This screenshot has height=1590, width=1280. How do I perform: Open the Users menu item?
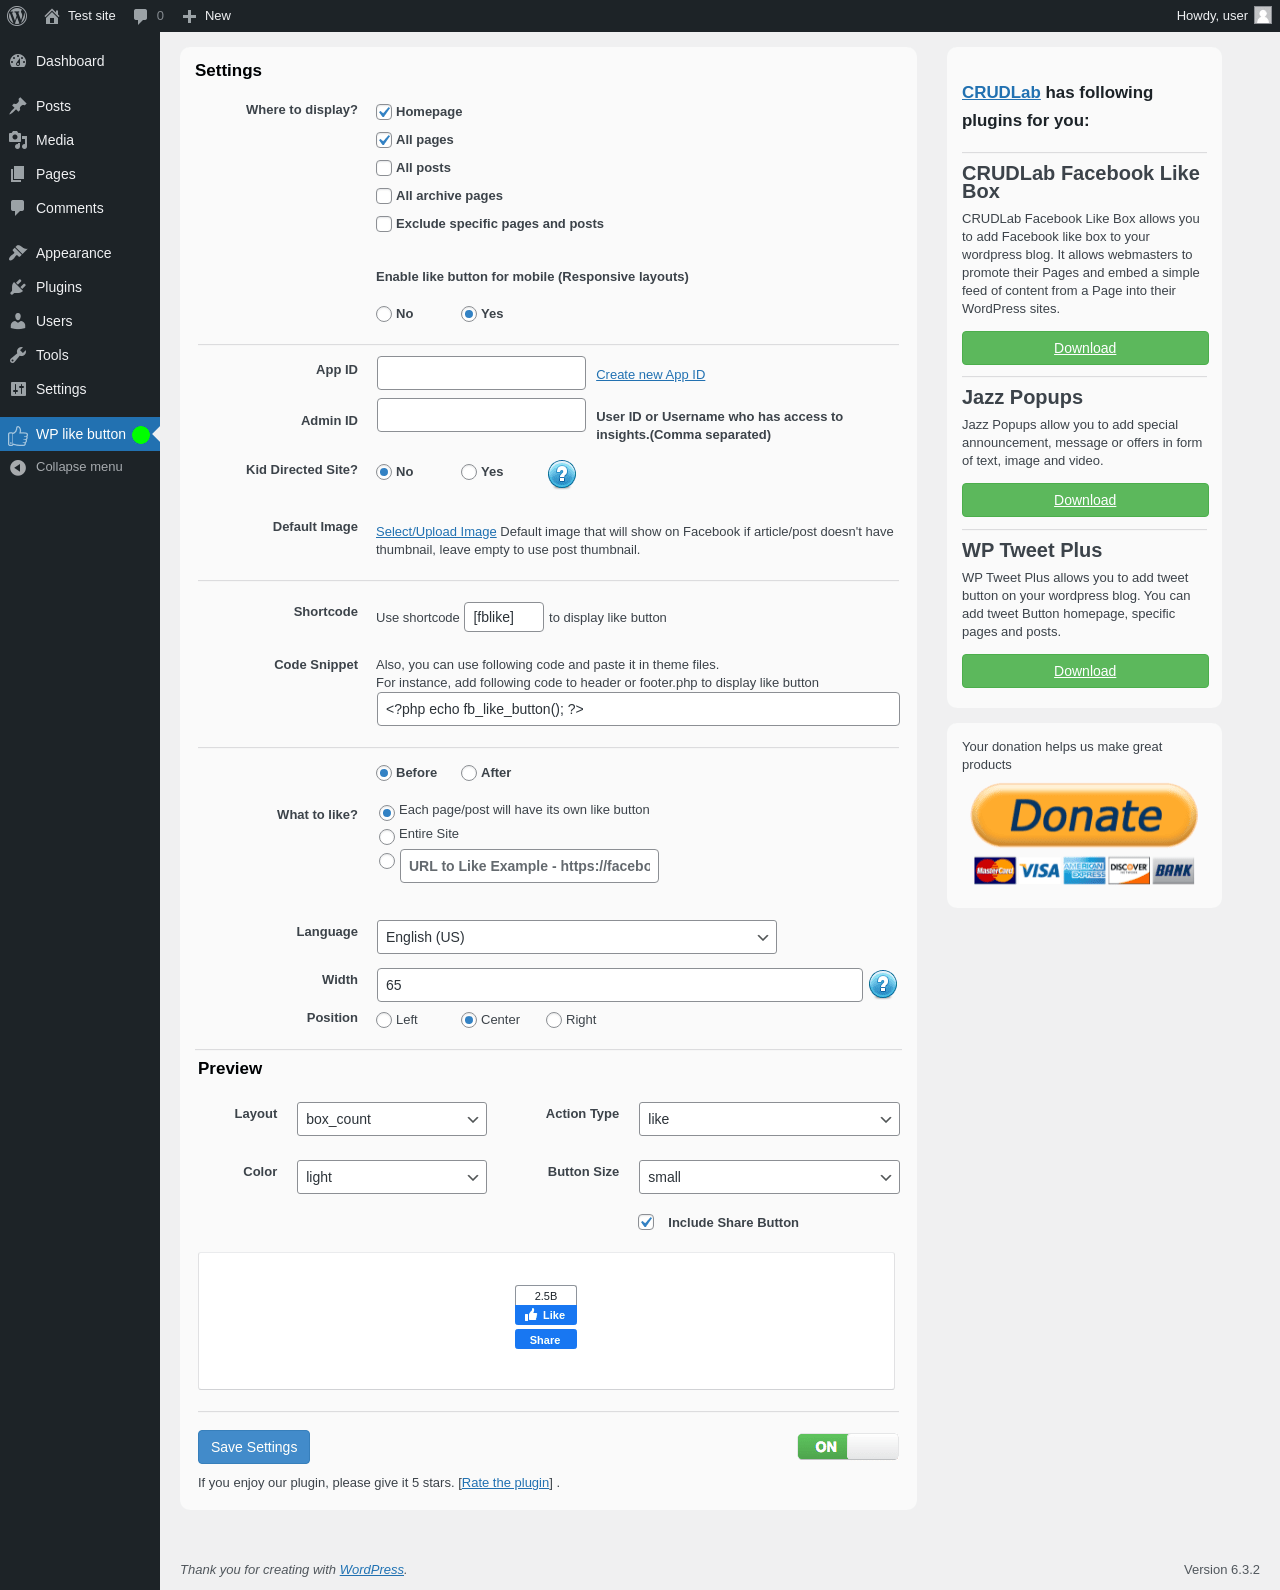click(x=80, y=321)
